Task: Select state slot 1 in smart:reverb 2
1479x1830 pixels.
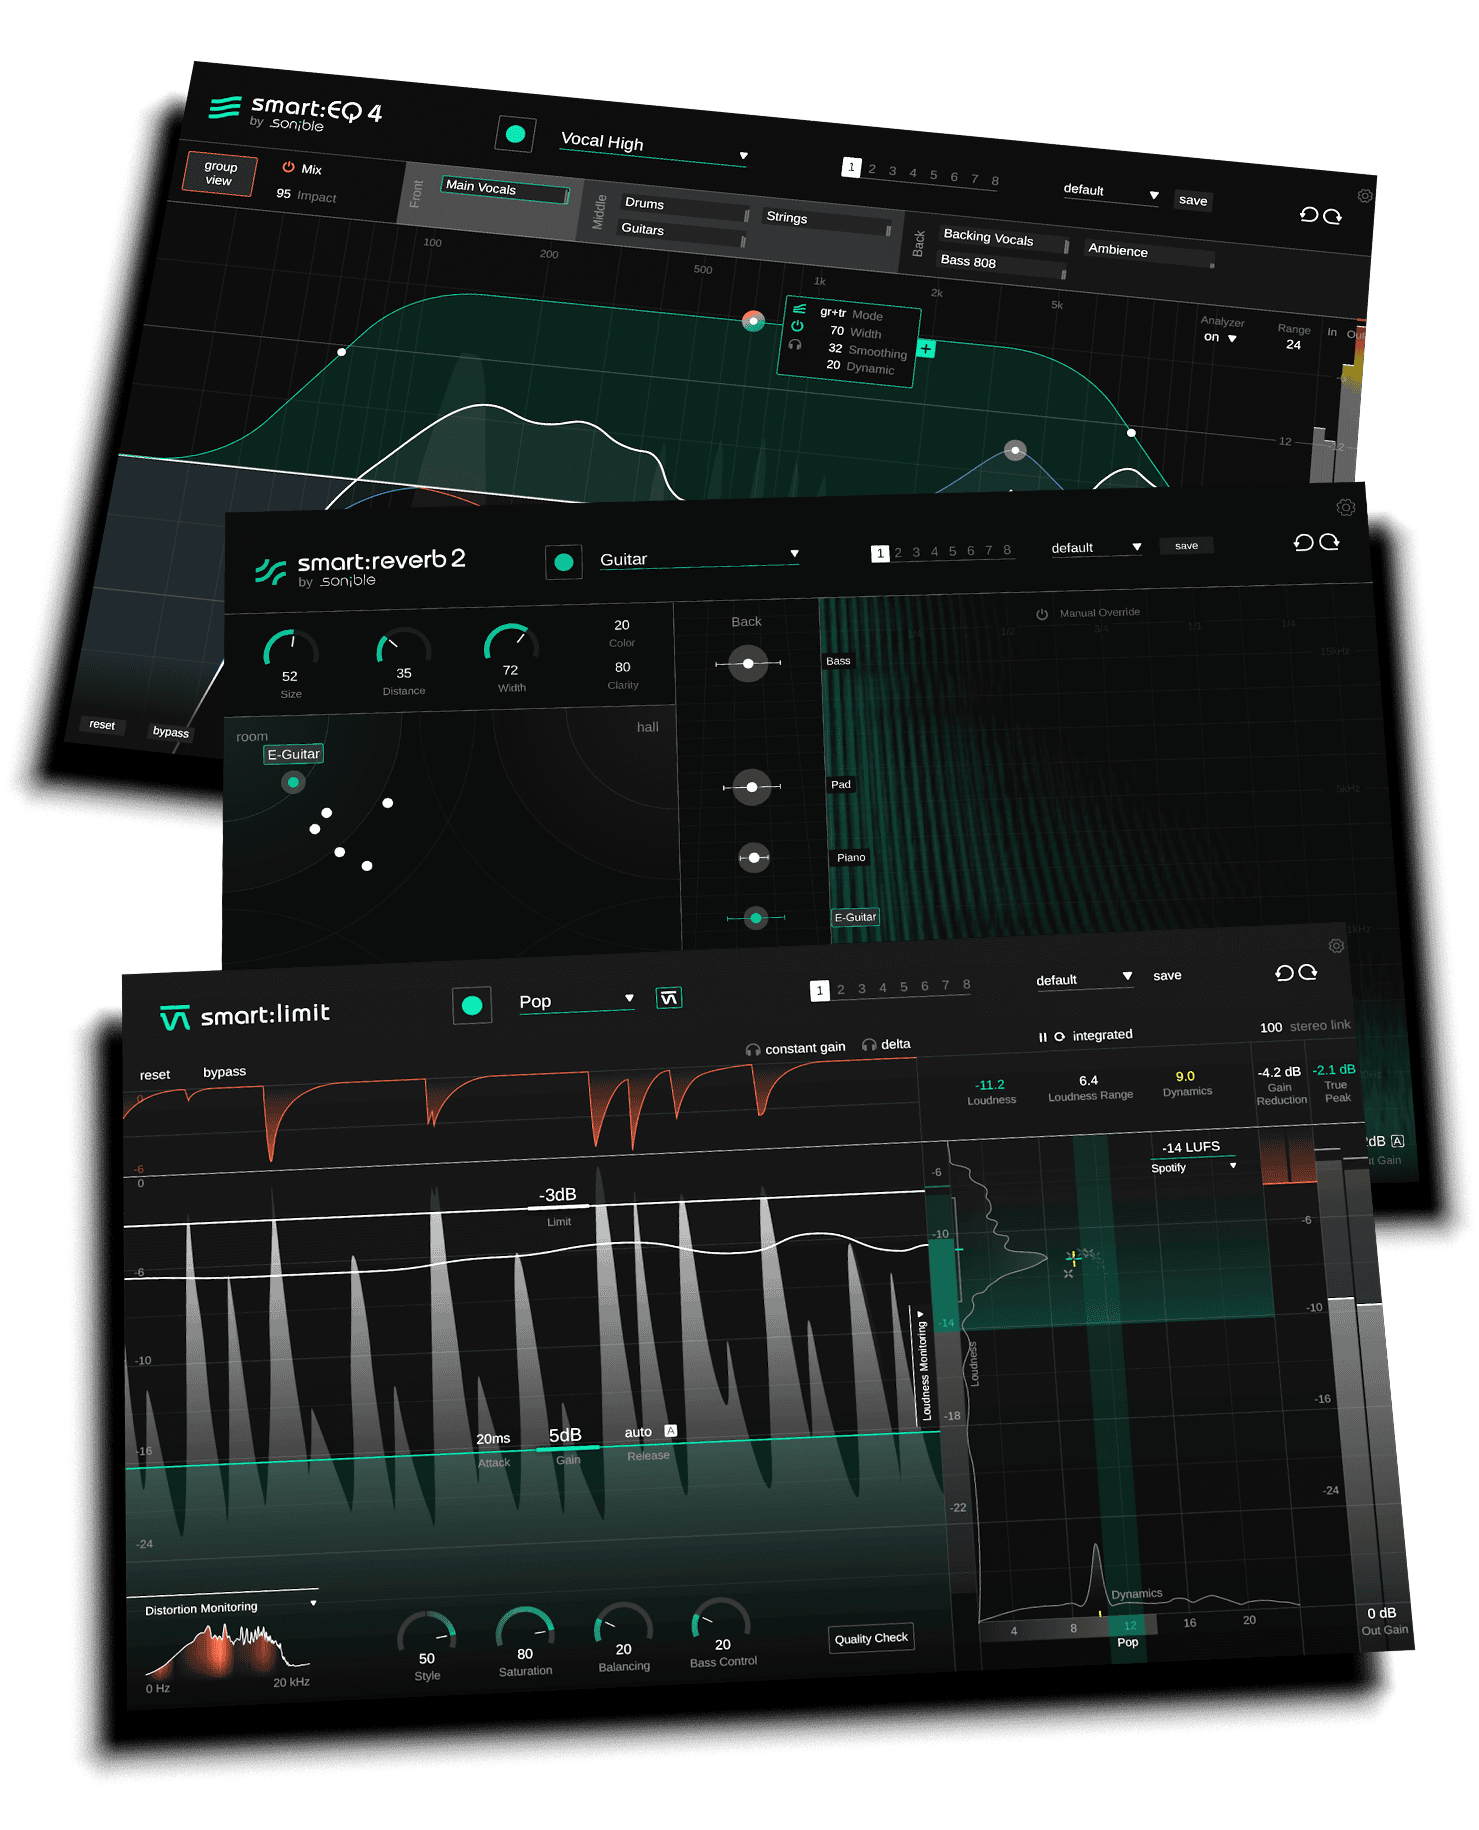Action: pyautogui.click(x=880, y=553)
